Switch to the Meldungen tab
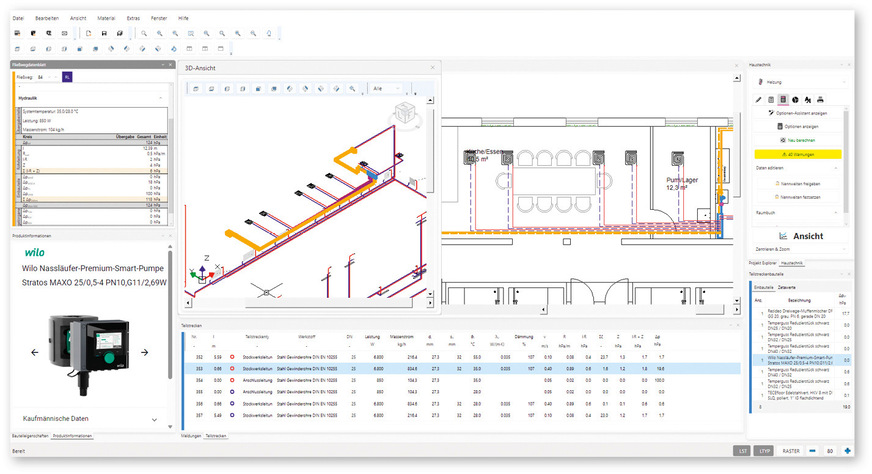The height and width of the screenshot is (474, 872). tap(190, 437)
